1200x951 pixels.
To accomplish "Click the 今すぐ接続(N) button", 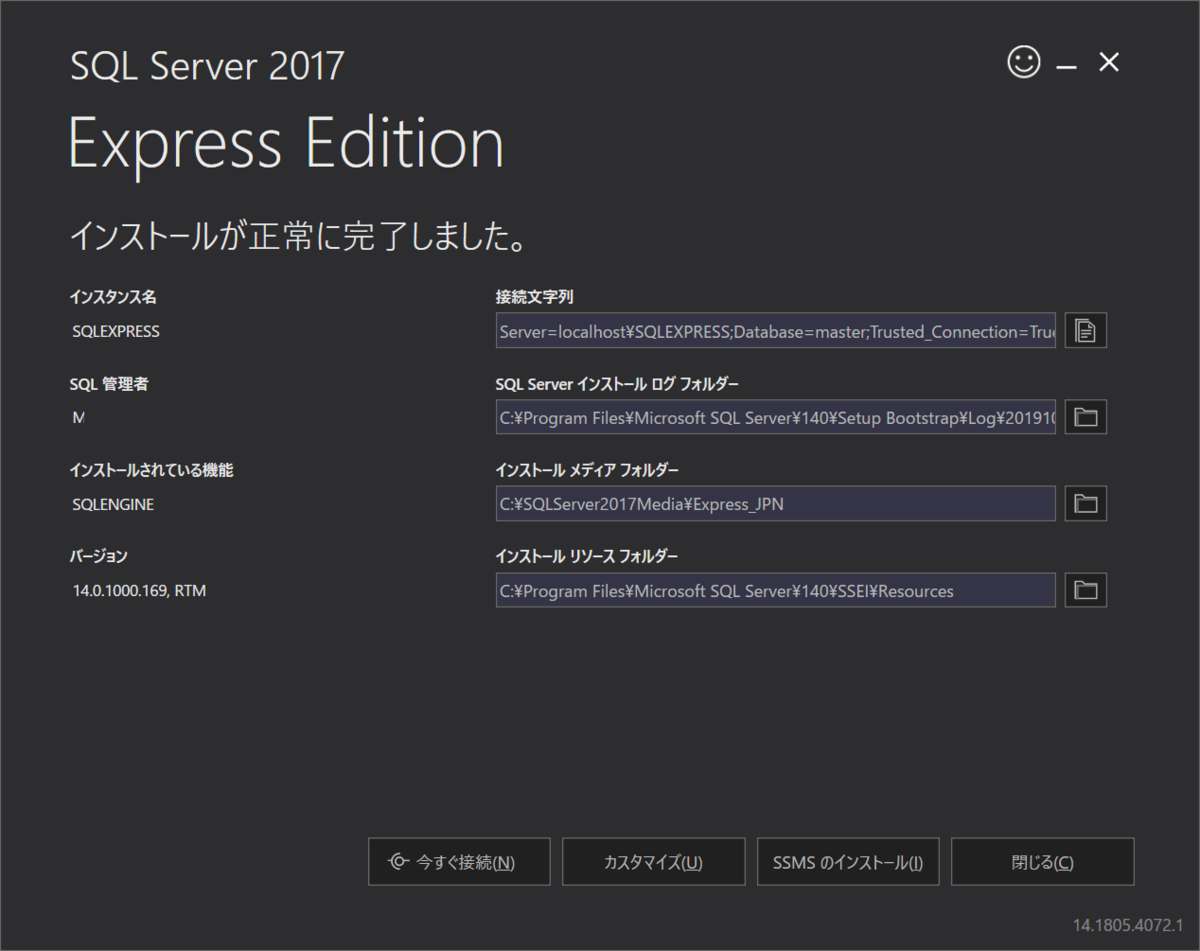I will 459,862.
